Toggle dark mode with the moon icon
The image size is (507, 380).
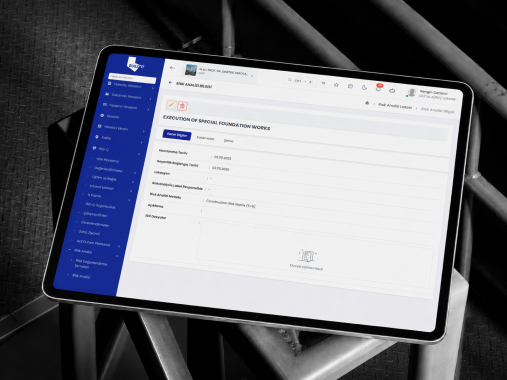click(x=364, y=87)
